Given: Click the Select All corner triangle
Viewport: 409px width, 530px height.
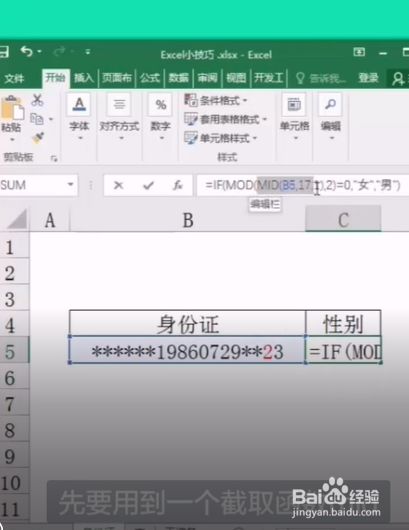Looking at the screenshot, I should pos(17,220).
